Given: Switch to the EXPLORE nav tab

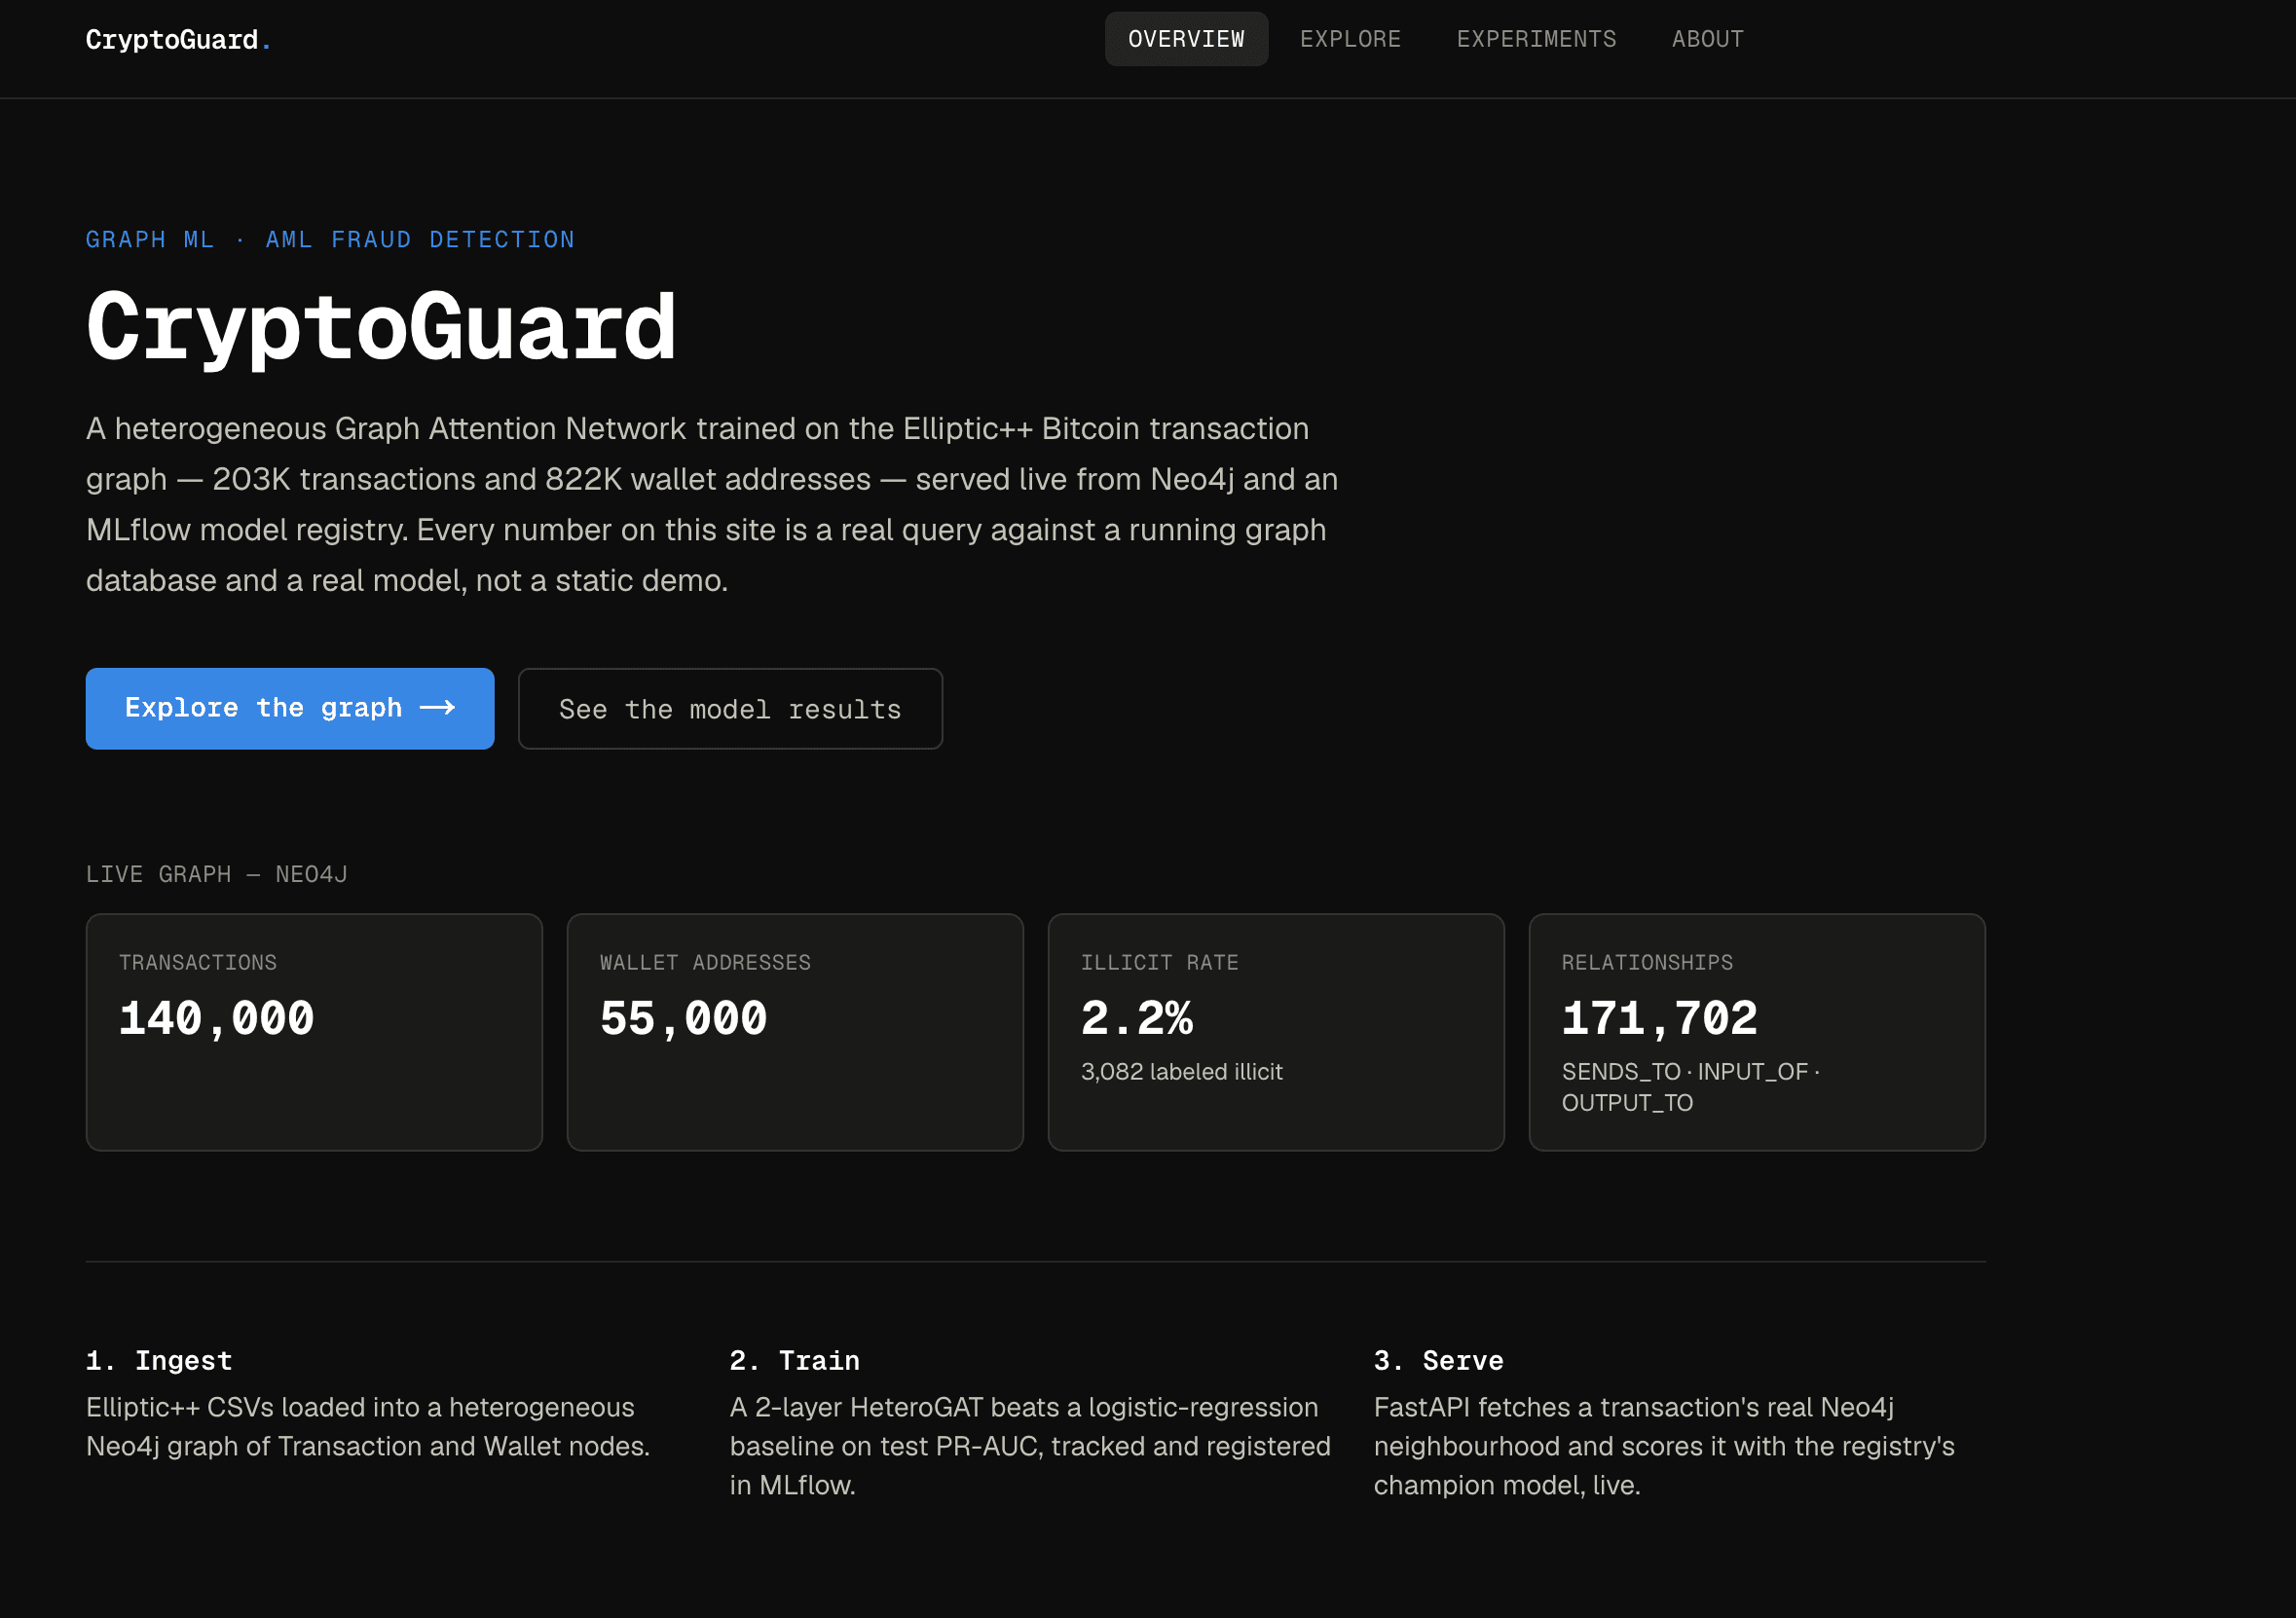Looking at the screenshot, I should coord(1350,39).
